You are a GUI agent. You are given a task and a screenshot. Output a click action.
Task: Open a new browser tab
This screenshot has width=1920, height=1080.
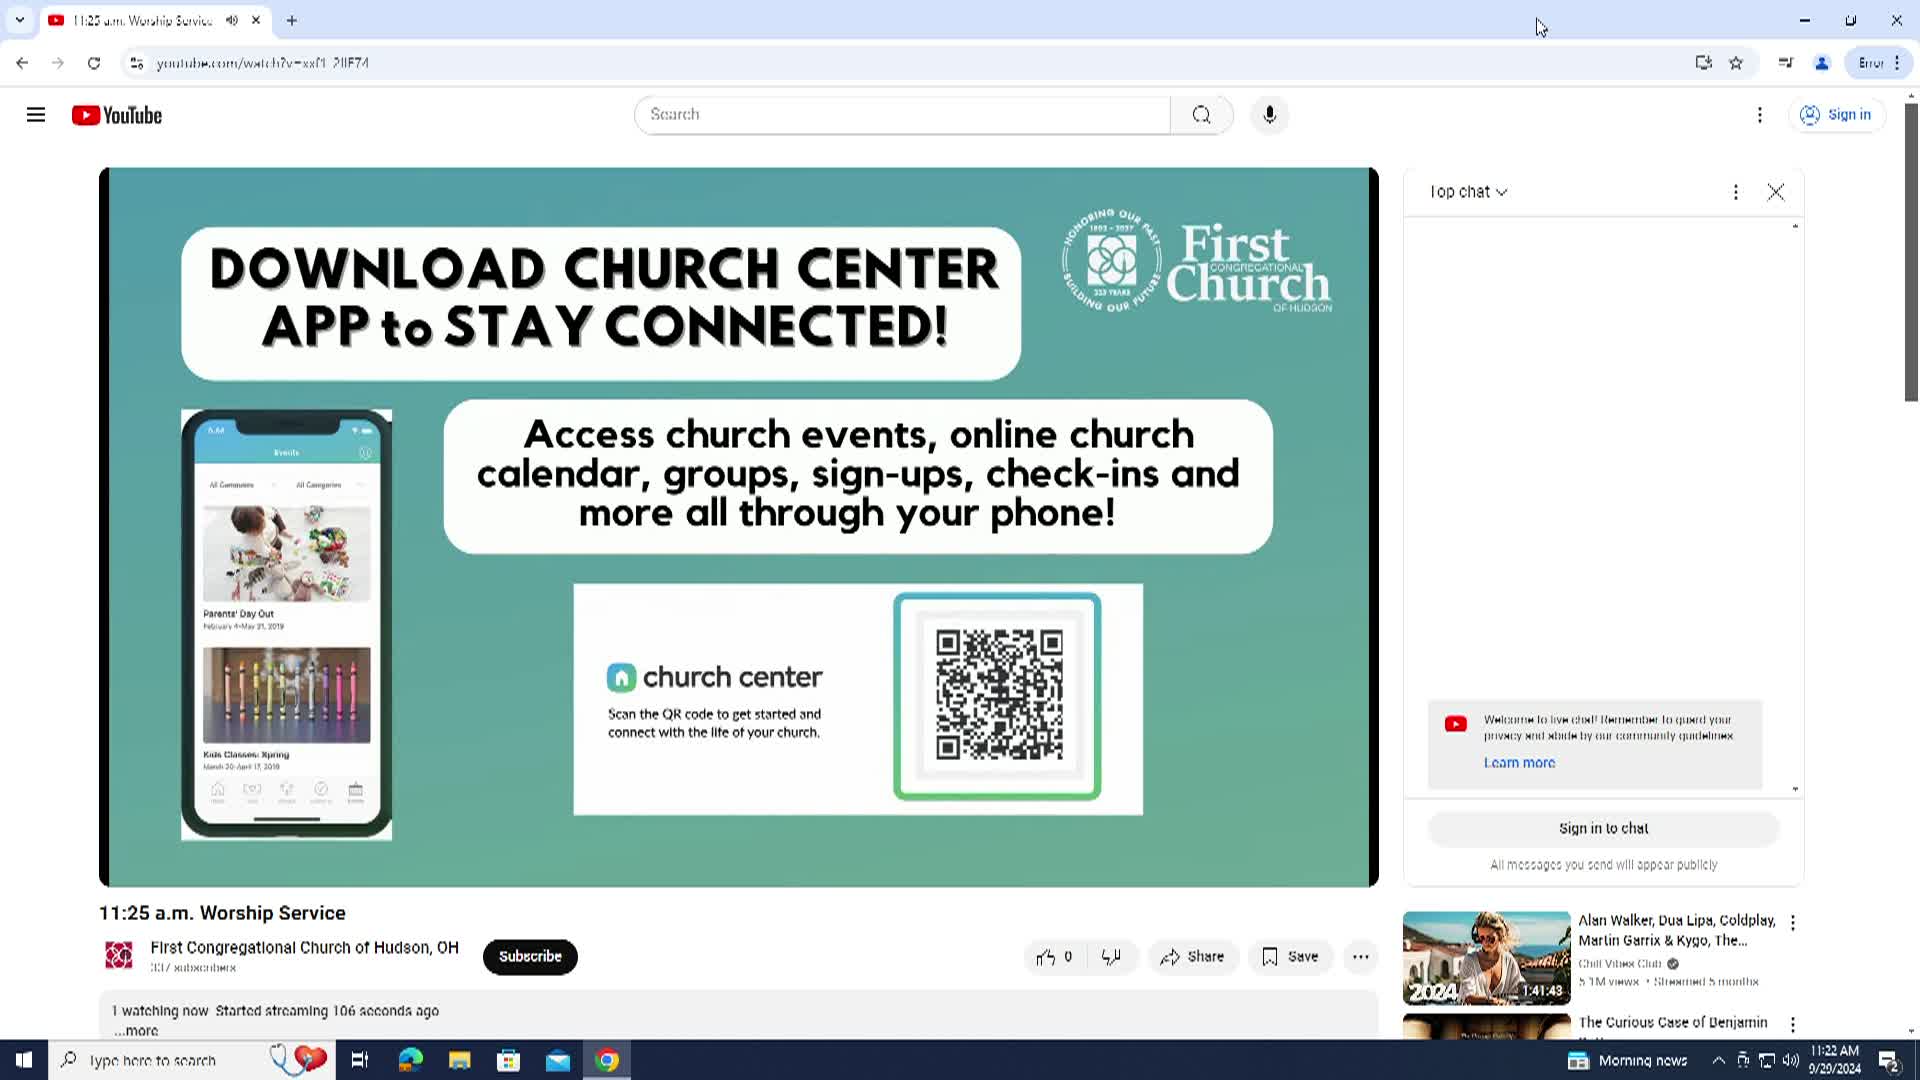click(292, 20)
